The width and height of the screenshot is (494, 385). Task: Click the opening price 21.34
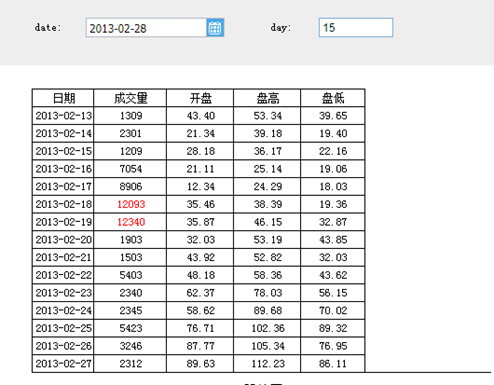click(x=201, y=133)
